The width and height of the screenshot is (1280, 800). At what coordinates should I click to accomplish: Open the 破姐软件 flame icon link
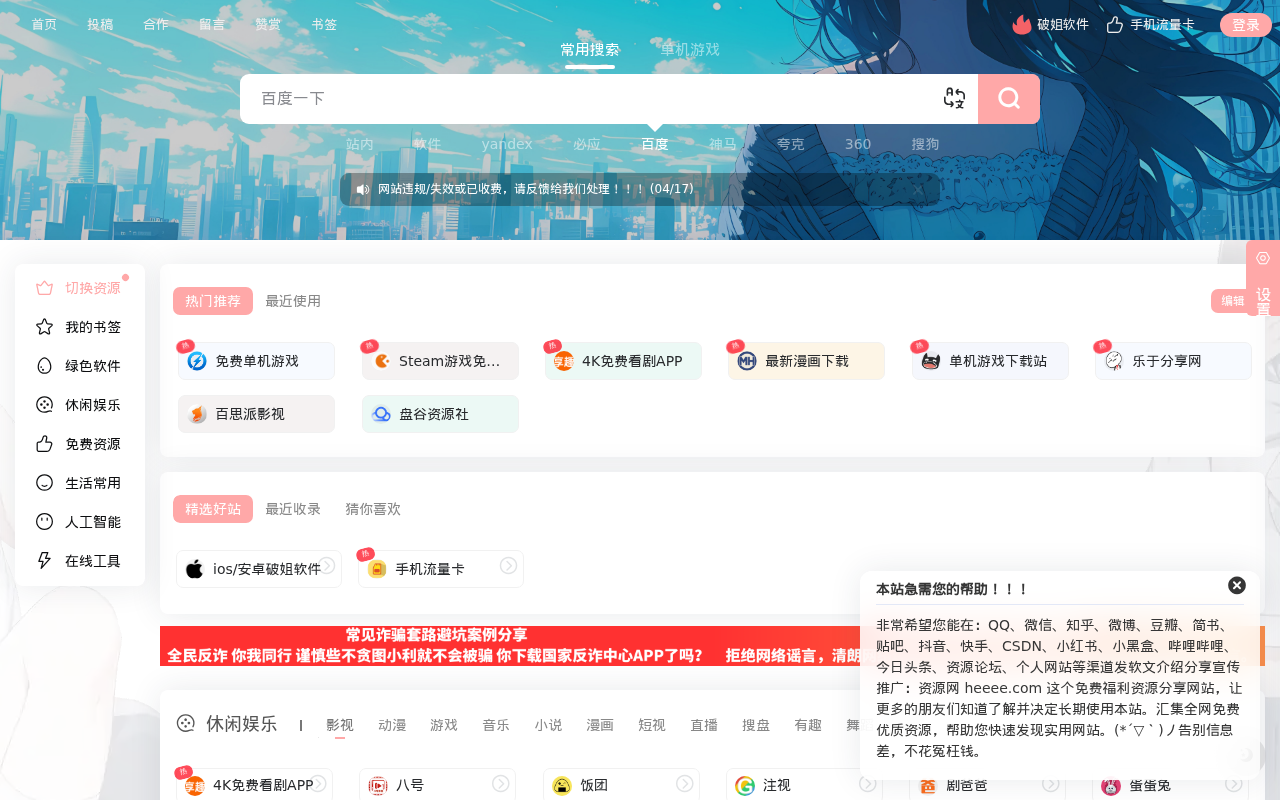tap(1022, 25)
